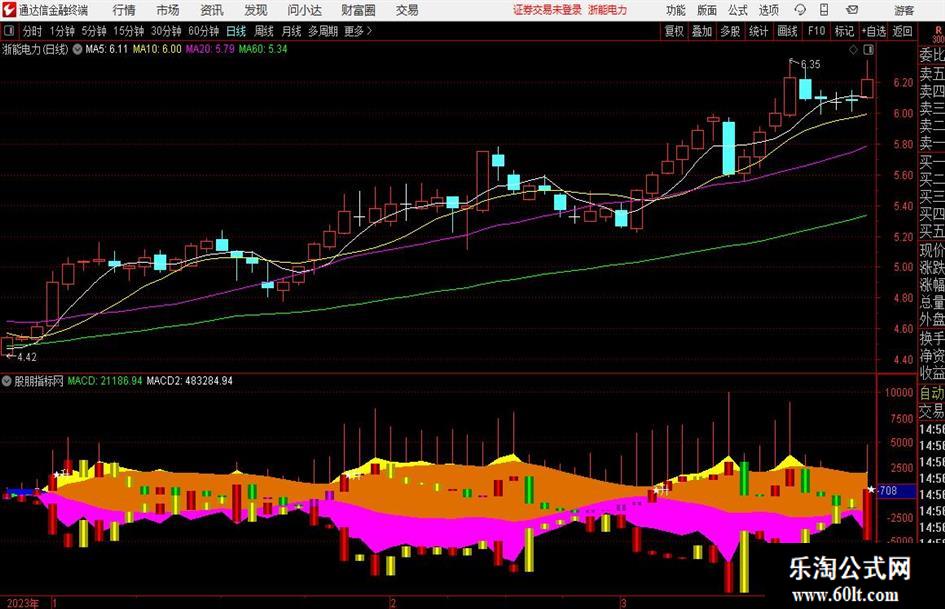The height and width of the screenshot is (609, 945).
Task: Click the 换手 row in quote panel
Action: tap(931, 338)
